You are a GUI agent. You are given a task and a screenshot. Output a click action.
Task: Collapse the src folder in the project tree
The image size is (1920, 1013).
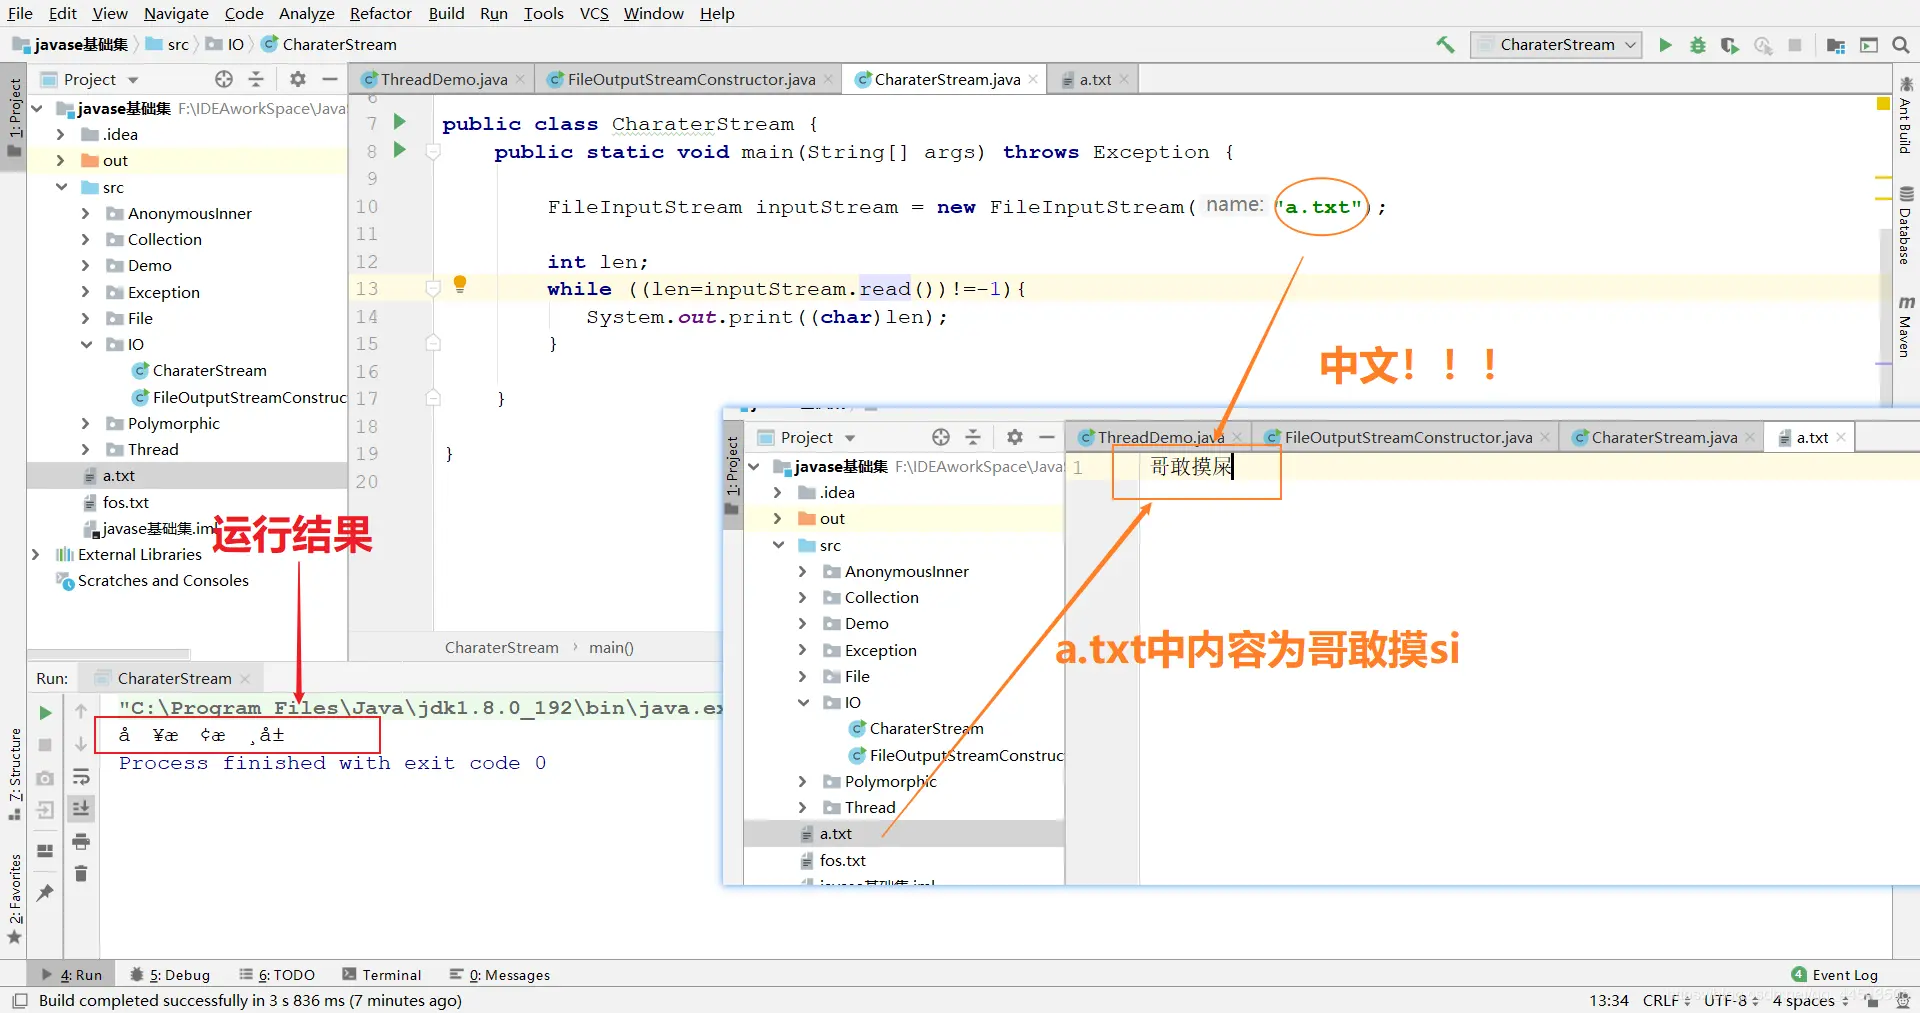tap(61, 187)
